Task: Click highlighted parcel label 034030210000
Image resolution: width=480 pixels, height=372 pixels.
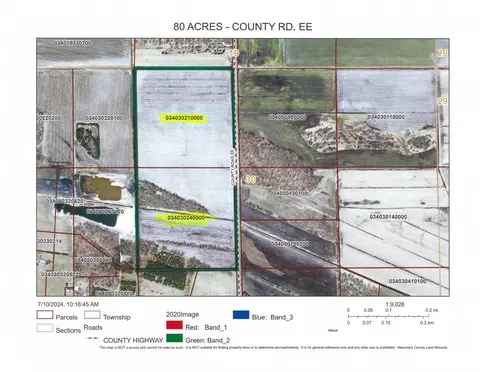Action: pyautogui.click(x=184, y=118)
